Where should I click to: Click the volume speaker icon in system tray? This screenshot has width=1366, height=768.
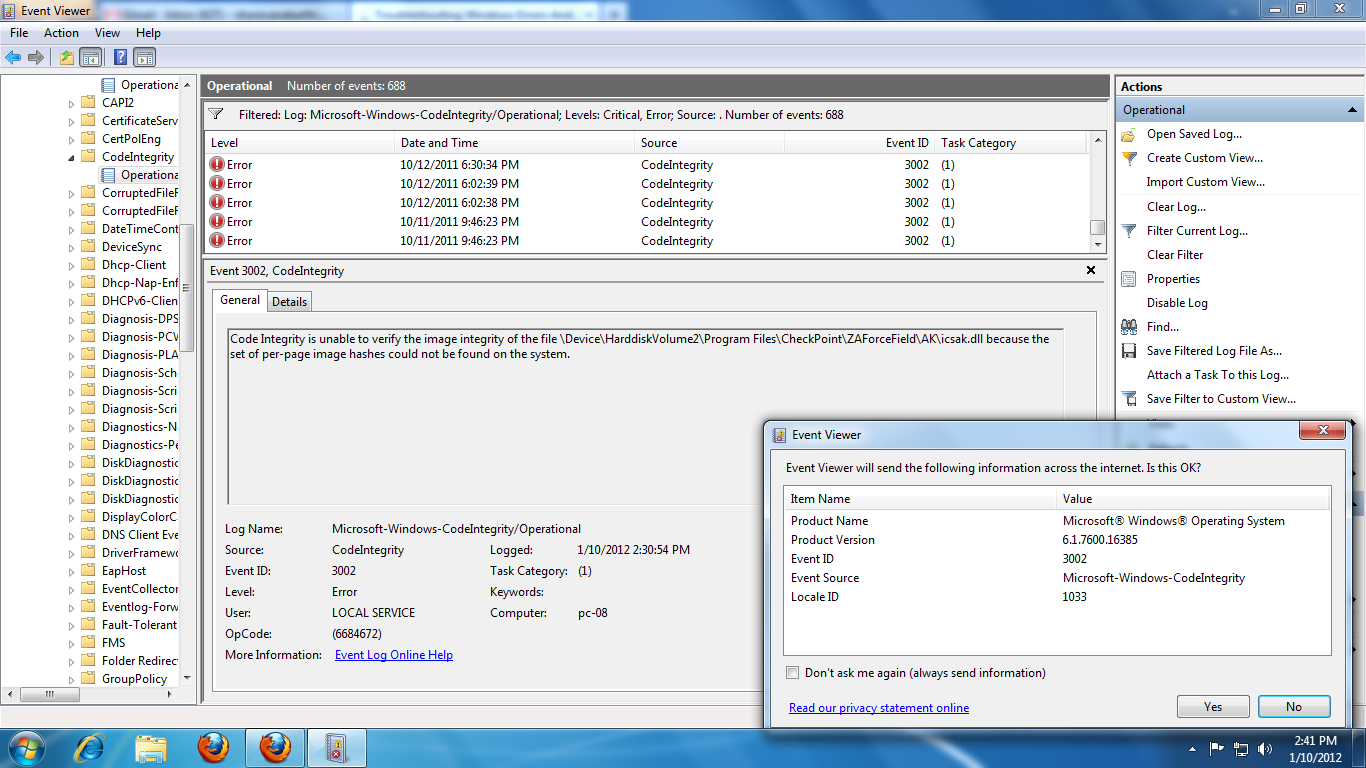1265,748
